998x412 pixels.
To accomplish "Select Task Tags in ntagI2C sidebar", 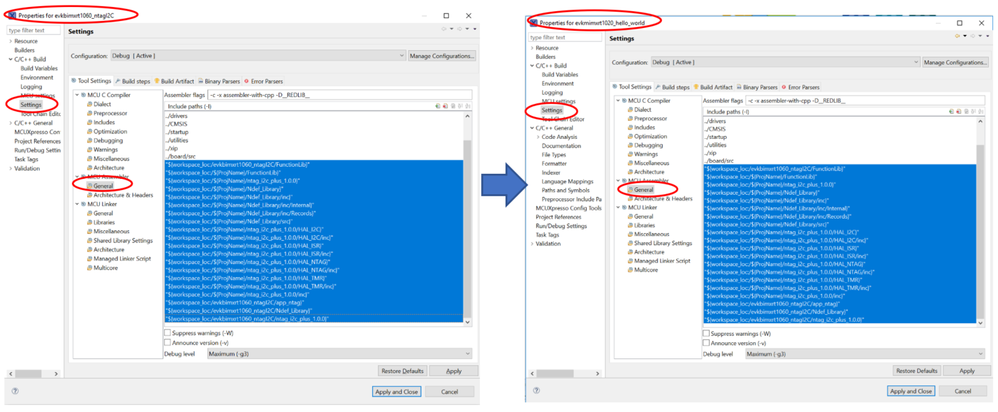I will click(27, 159).
